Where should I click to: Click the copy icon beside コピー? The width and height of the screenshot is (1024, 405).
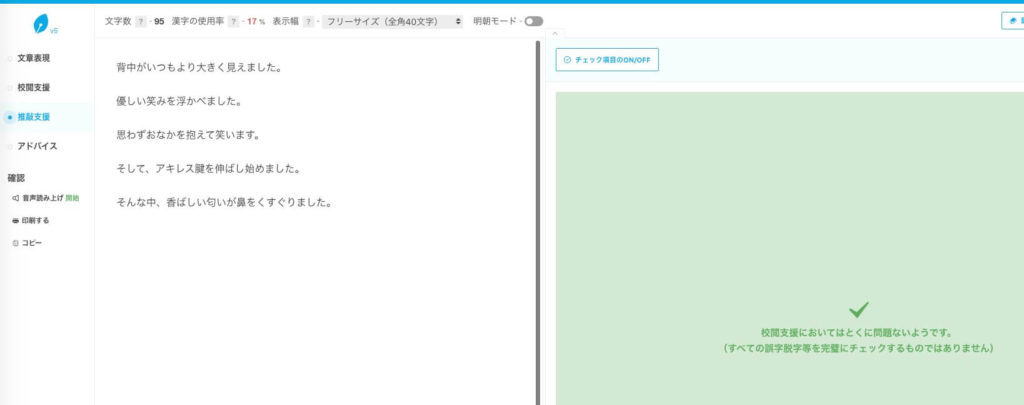click(x=15, y=243)
